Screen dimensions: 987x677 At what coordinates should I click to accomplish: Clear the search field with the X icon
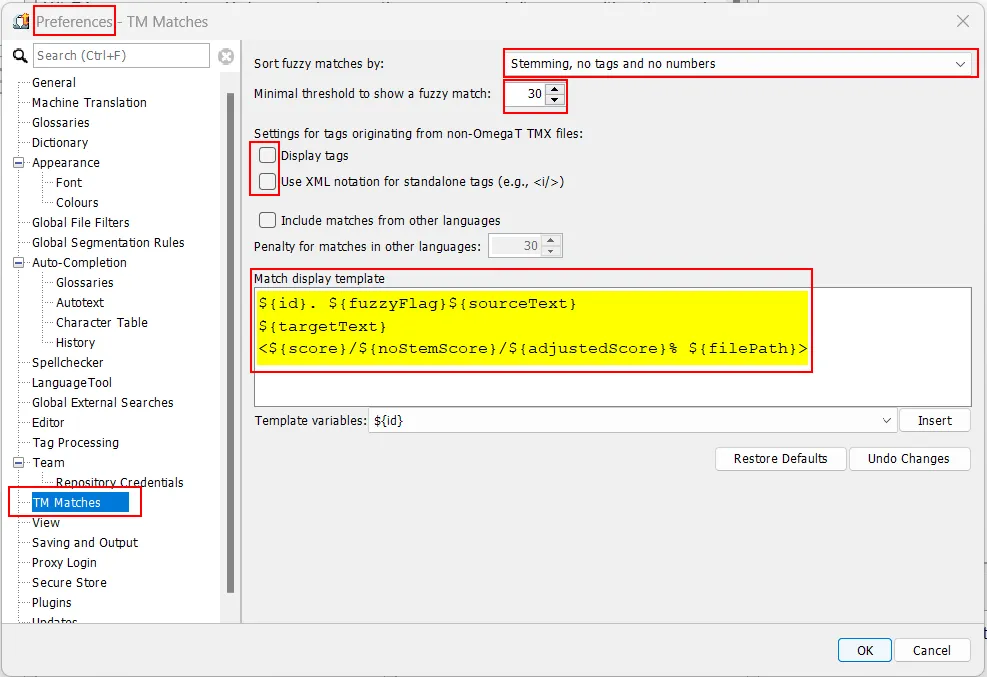point(226,56)
